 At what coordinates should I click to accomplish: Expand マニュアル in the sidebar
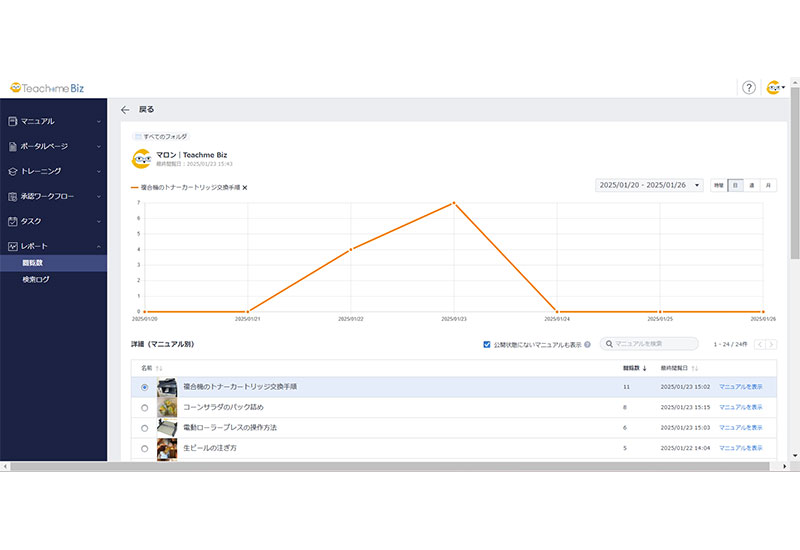[x=53, y=121]
